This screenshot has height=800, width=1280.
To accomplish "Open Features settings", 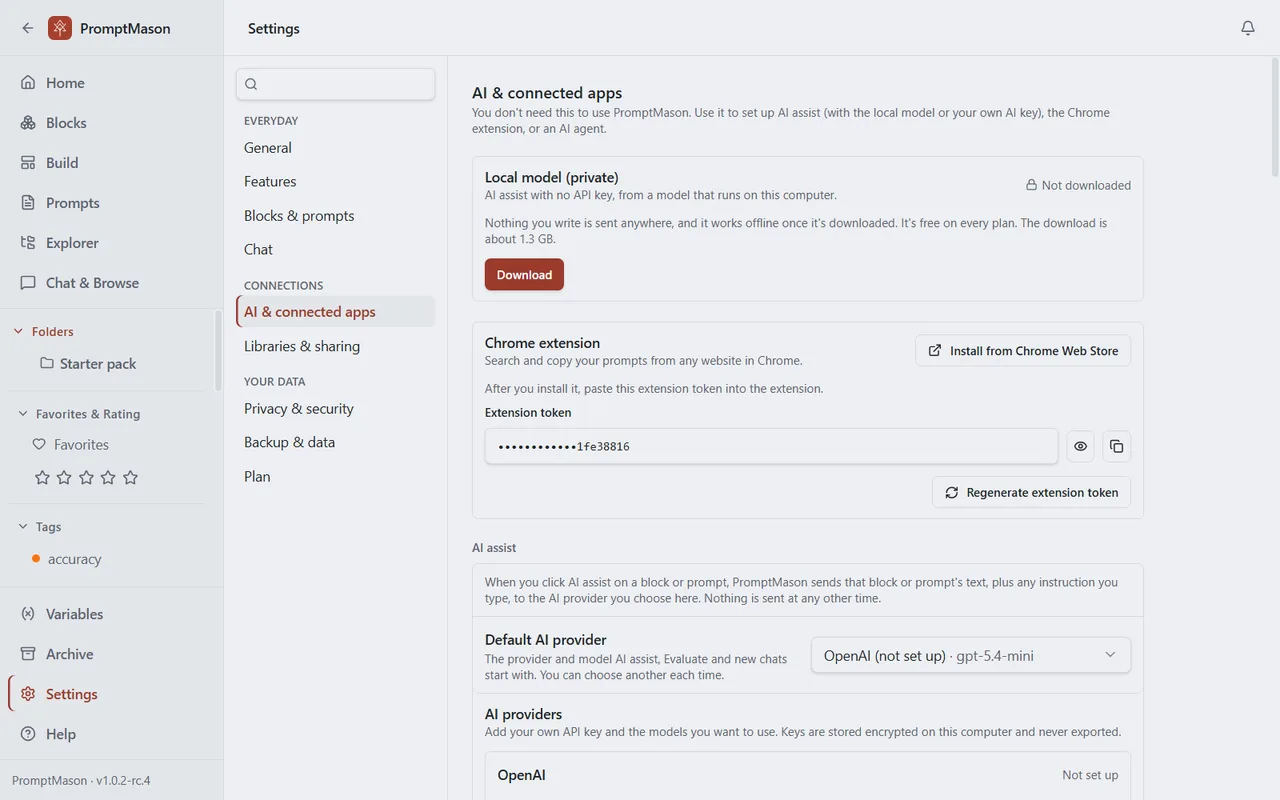I will pyautogui.click(x=335, y=182).
